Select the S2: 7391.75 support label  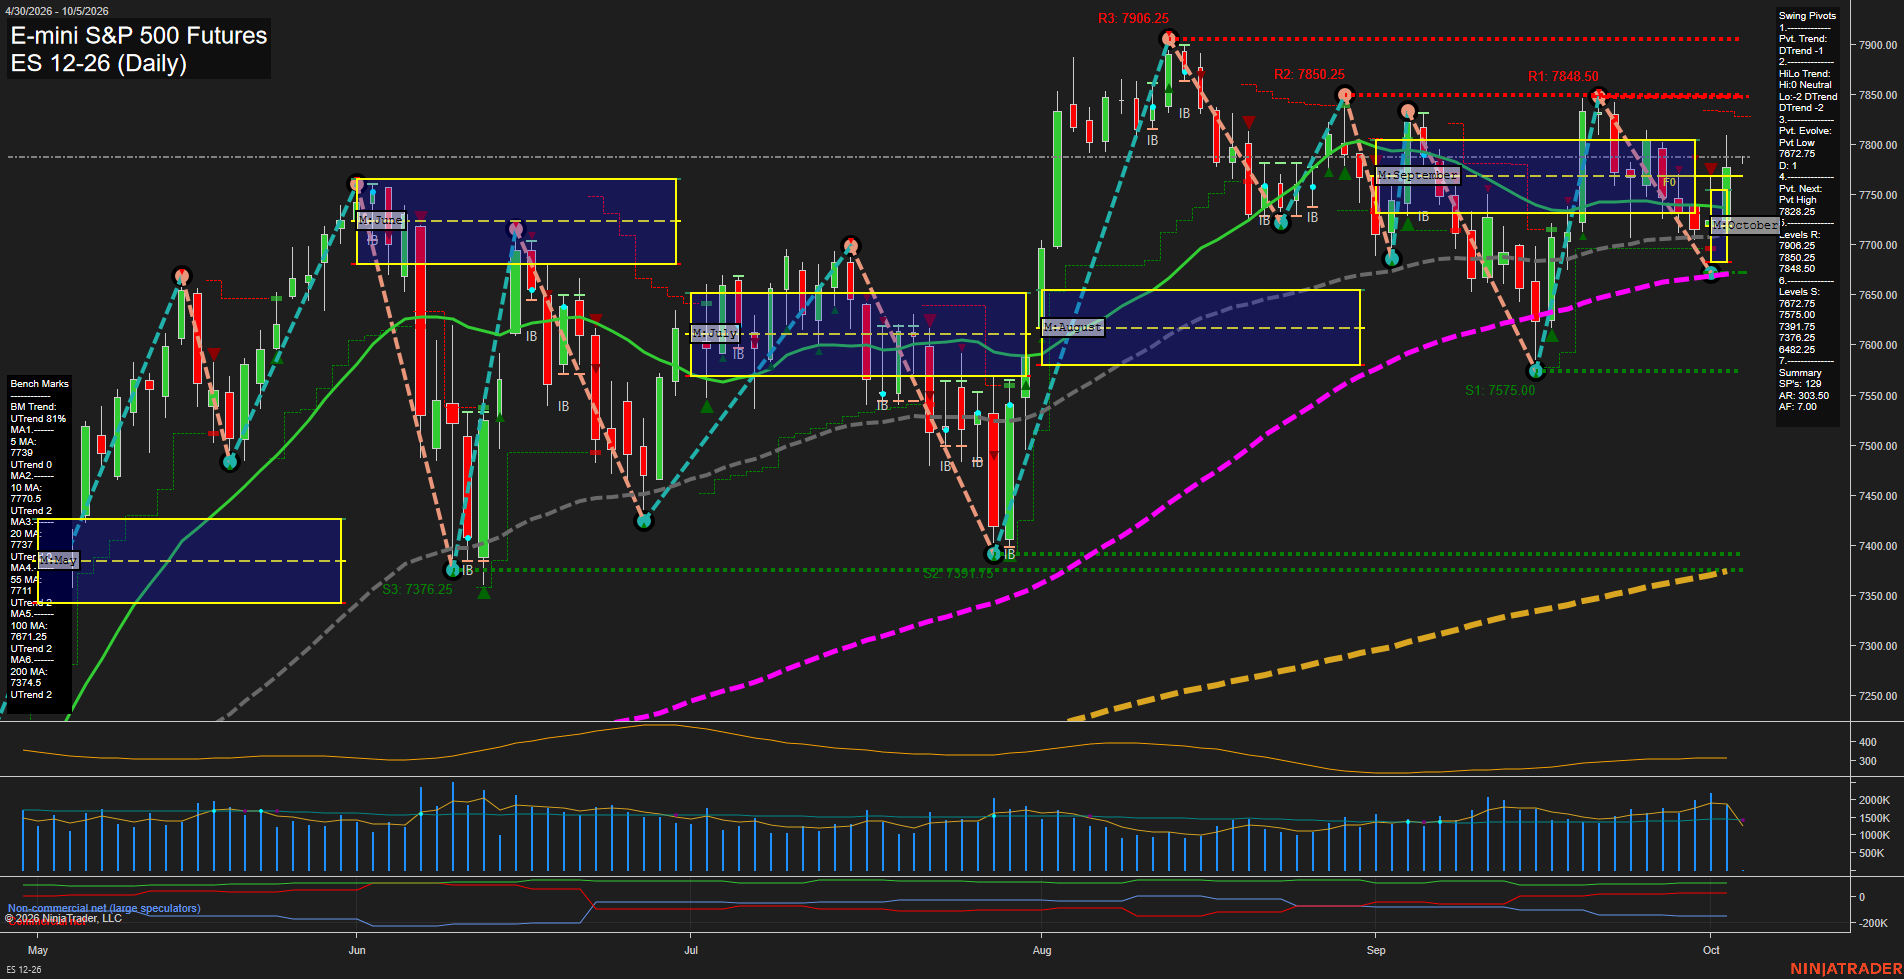(x=958, y=573)
